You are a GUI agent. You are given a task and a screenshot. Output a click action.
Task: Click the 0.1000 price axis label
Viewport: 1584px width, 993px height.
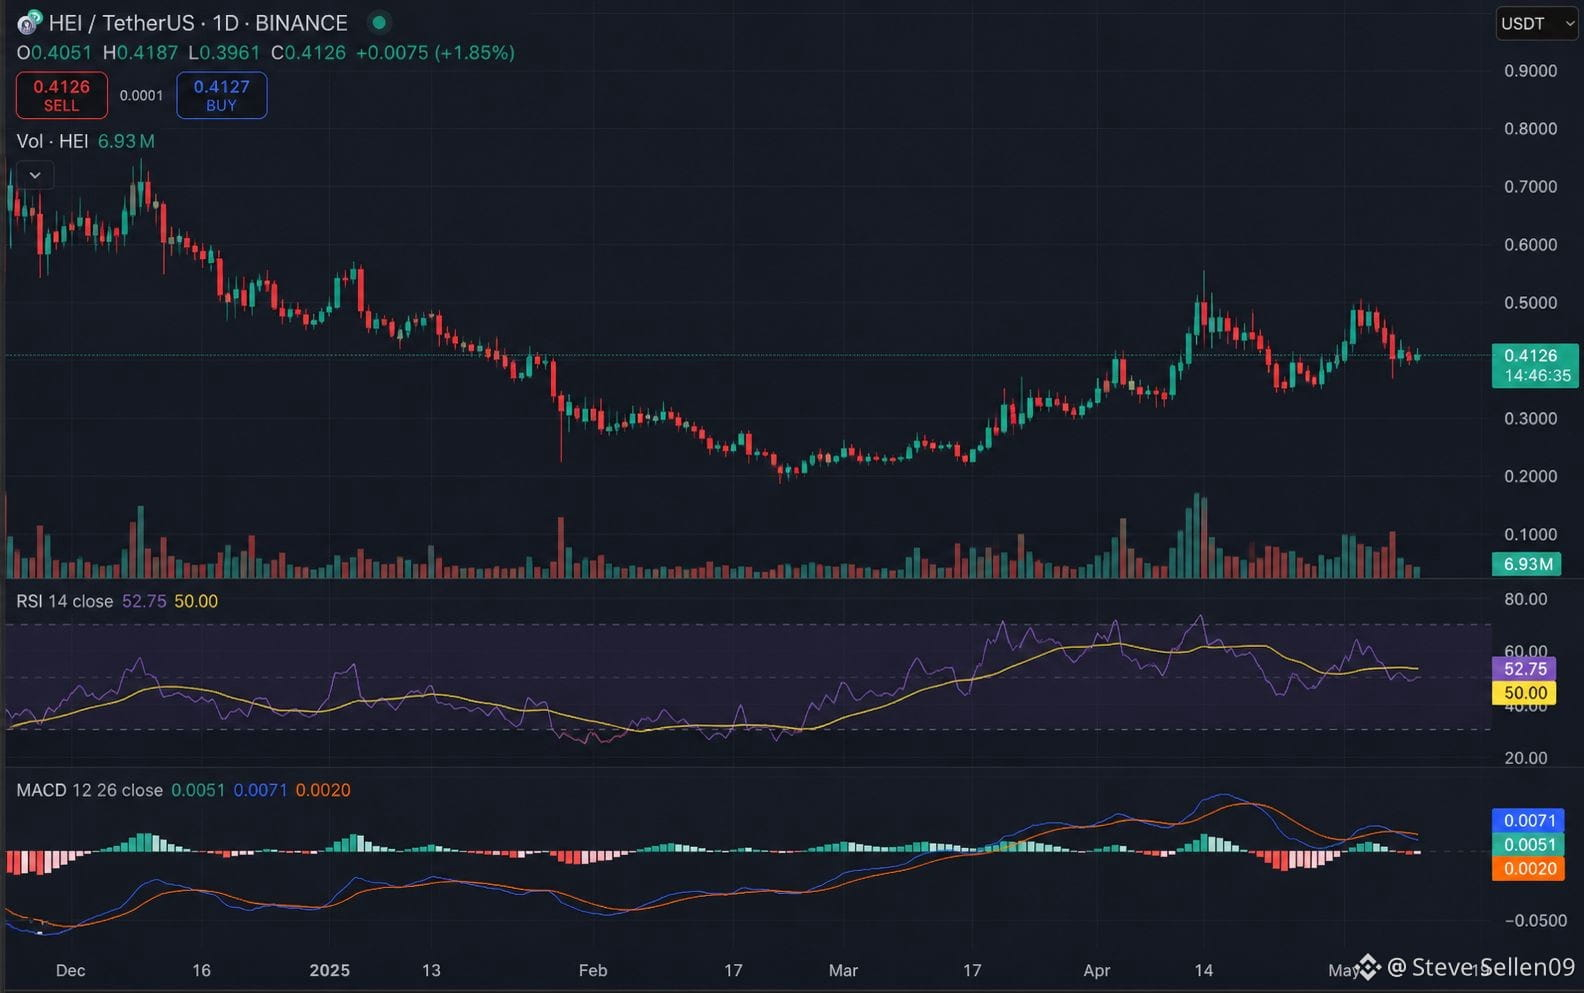point(1530,535)
